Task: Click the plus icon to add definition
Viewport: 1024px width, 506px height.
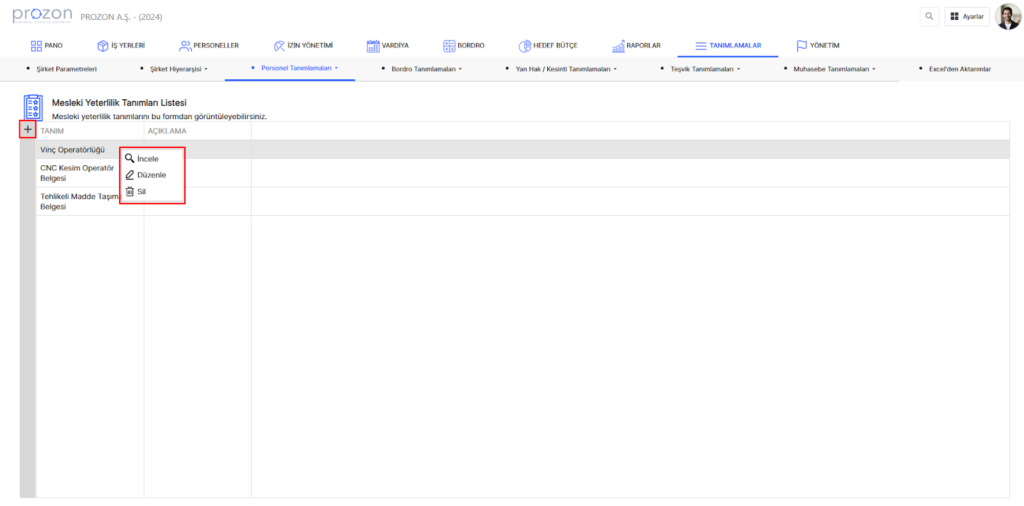Action: [27, 130]
